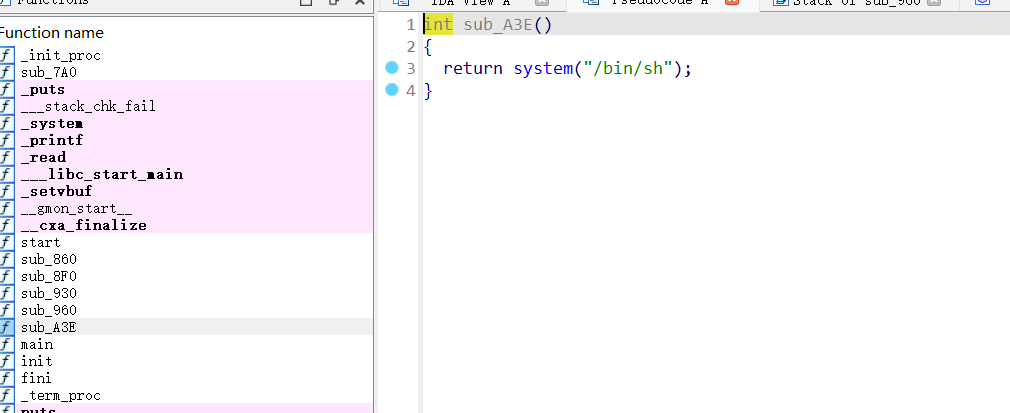The width and height of the screenshot is (1010, 413).
Task: Click the f icon beside _printf
Action: click(x=7, y=140)
